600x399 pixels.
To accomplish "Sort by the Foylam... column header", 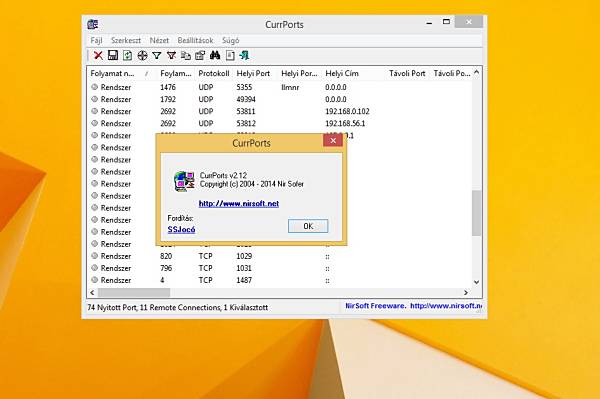I will point(176,73).
